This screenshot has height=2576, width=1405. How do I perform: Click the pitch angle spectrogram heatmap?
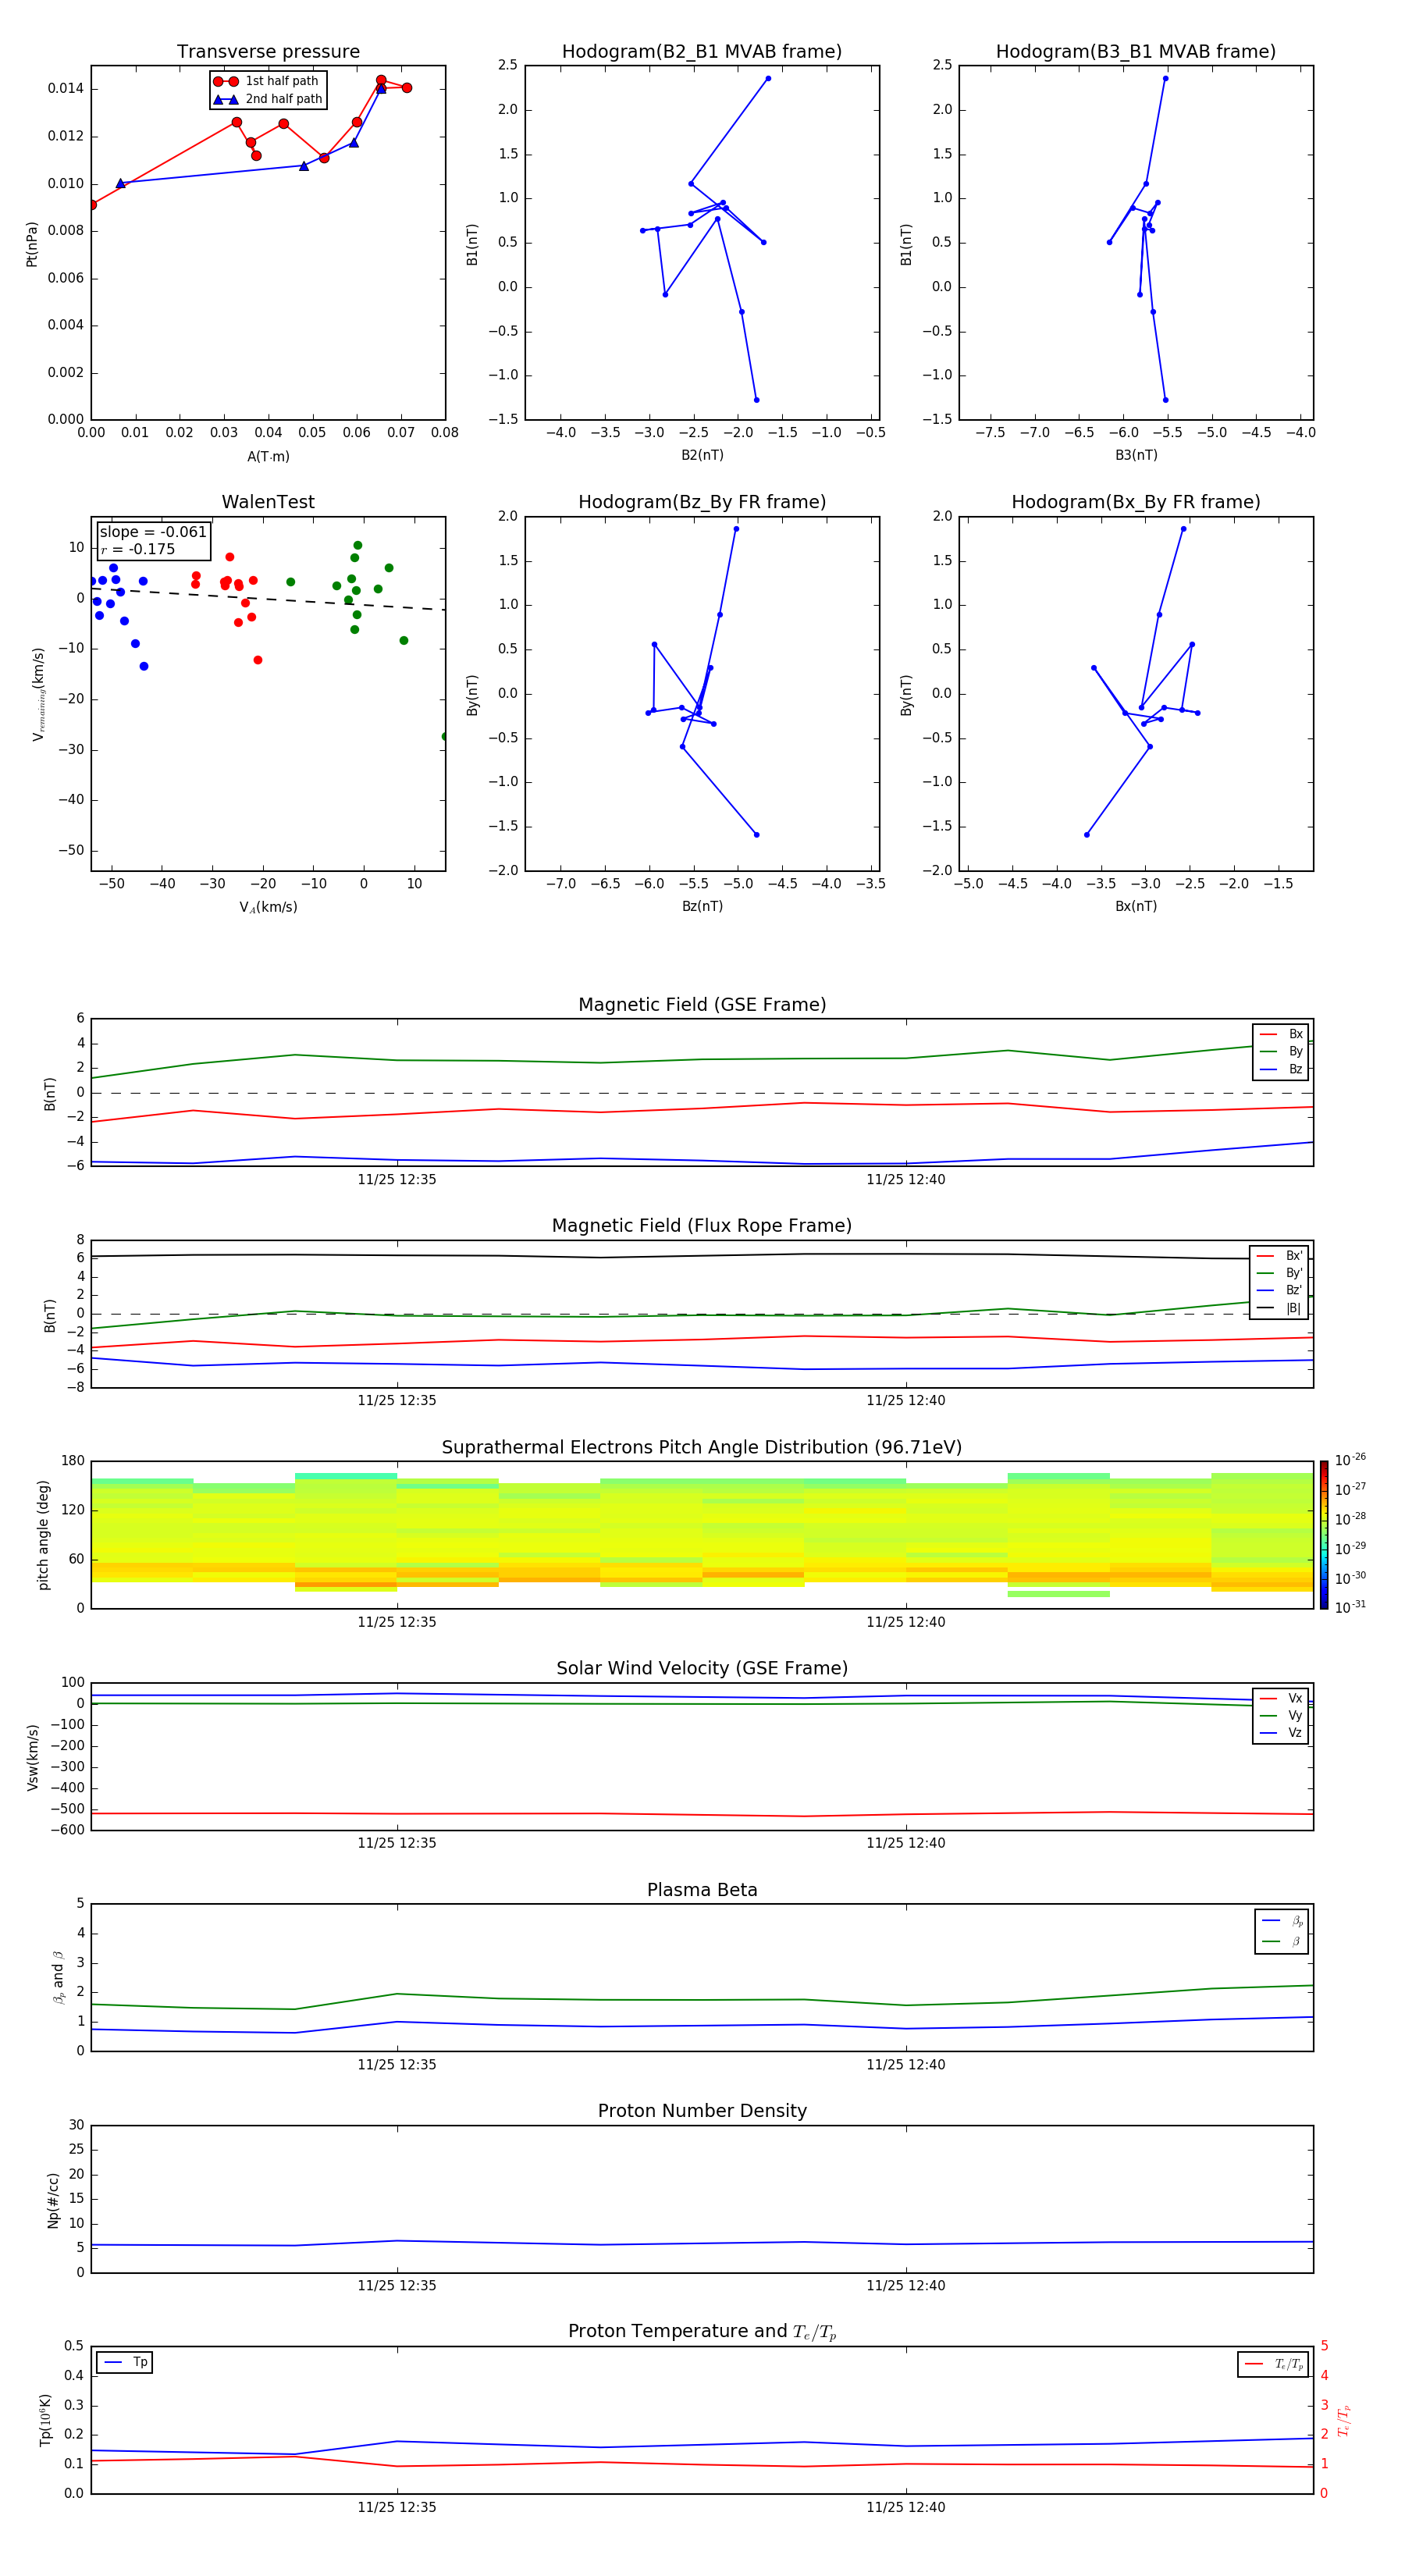pyautogui.click(x=702, y=1535)
